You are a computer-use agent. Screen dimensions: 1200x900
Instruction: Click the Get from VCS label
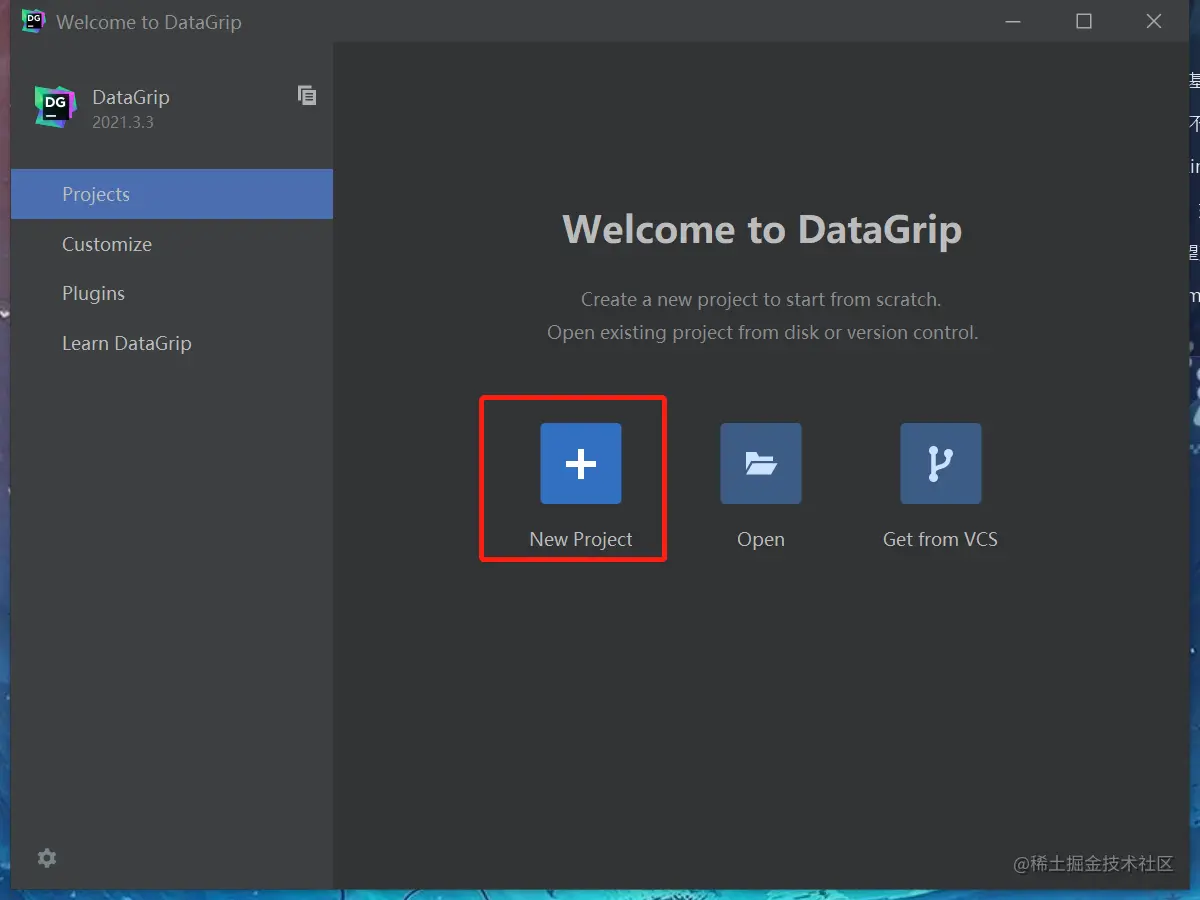click(940, 539)
